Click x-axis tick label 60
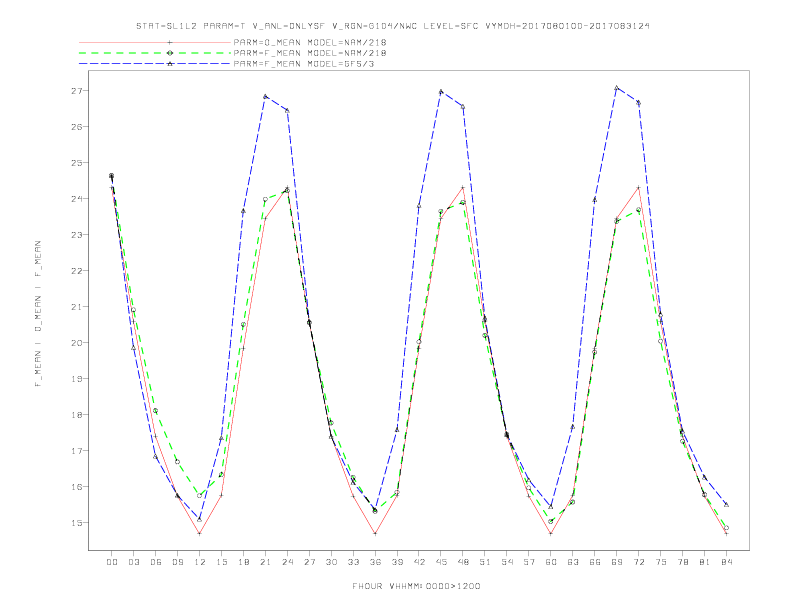792x612 pixels. (x=551, y=562)
